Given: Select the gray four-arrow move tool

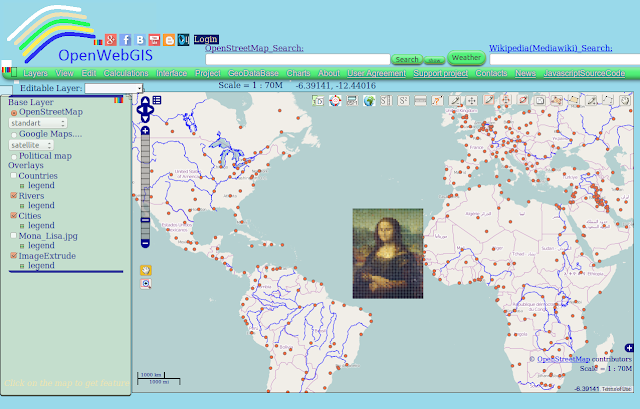Looking at the screenshot, I should [x=471, y=100].
